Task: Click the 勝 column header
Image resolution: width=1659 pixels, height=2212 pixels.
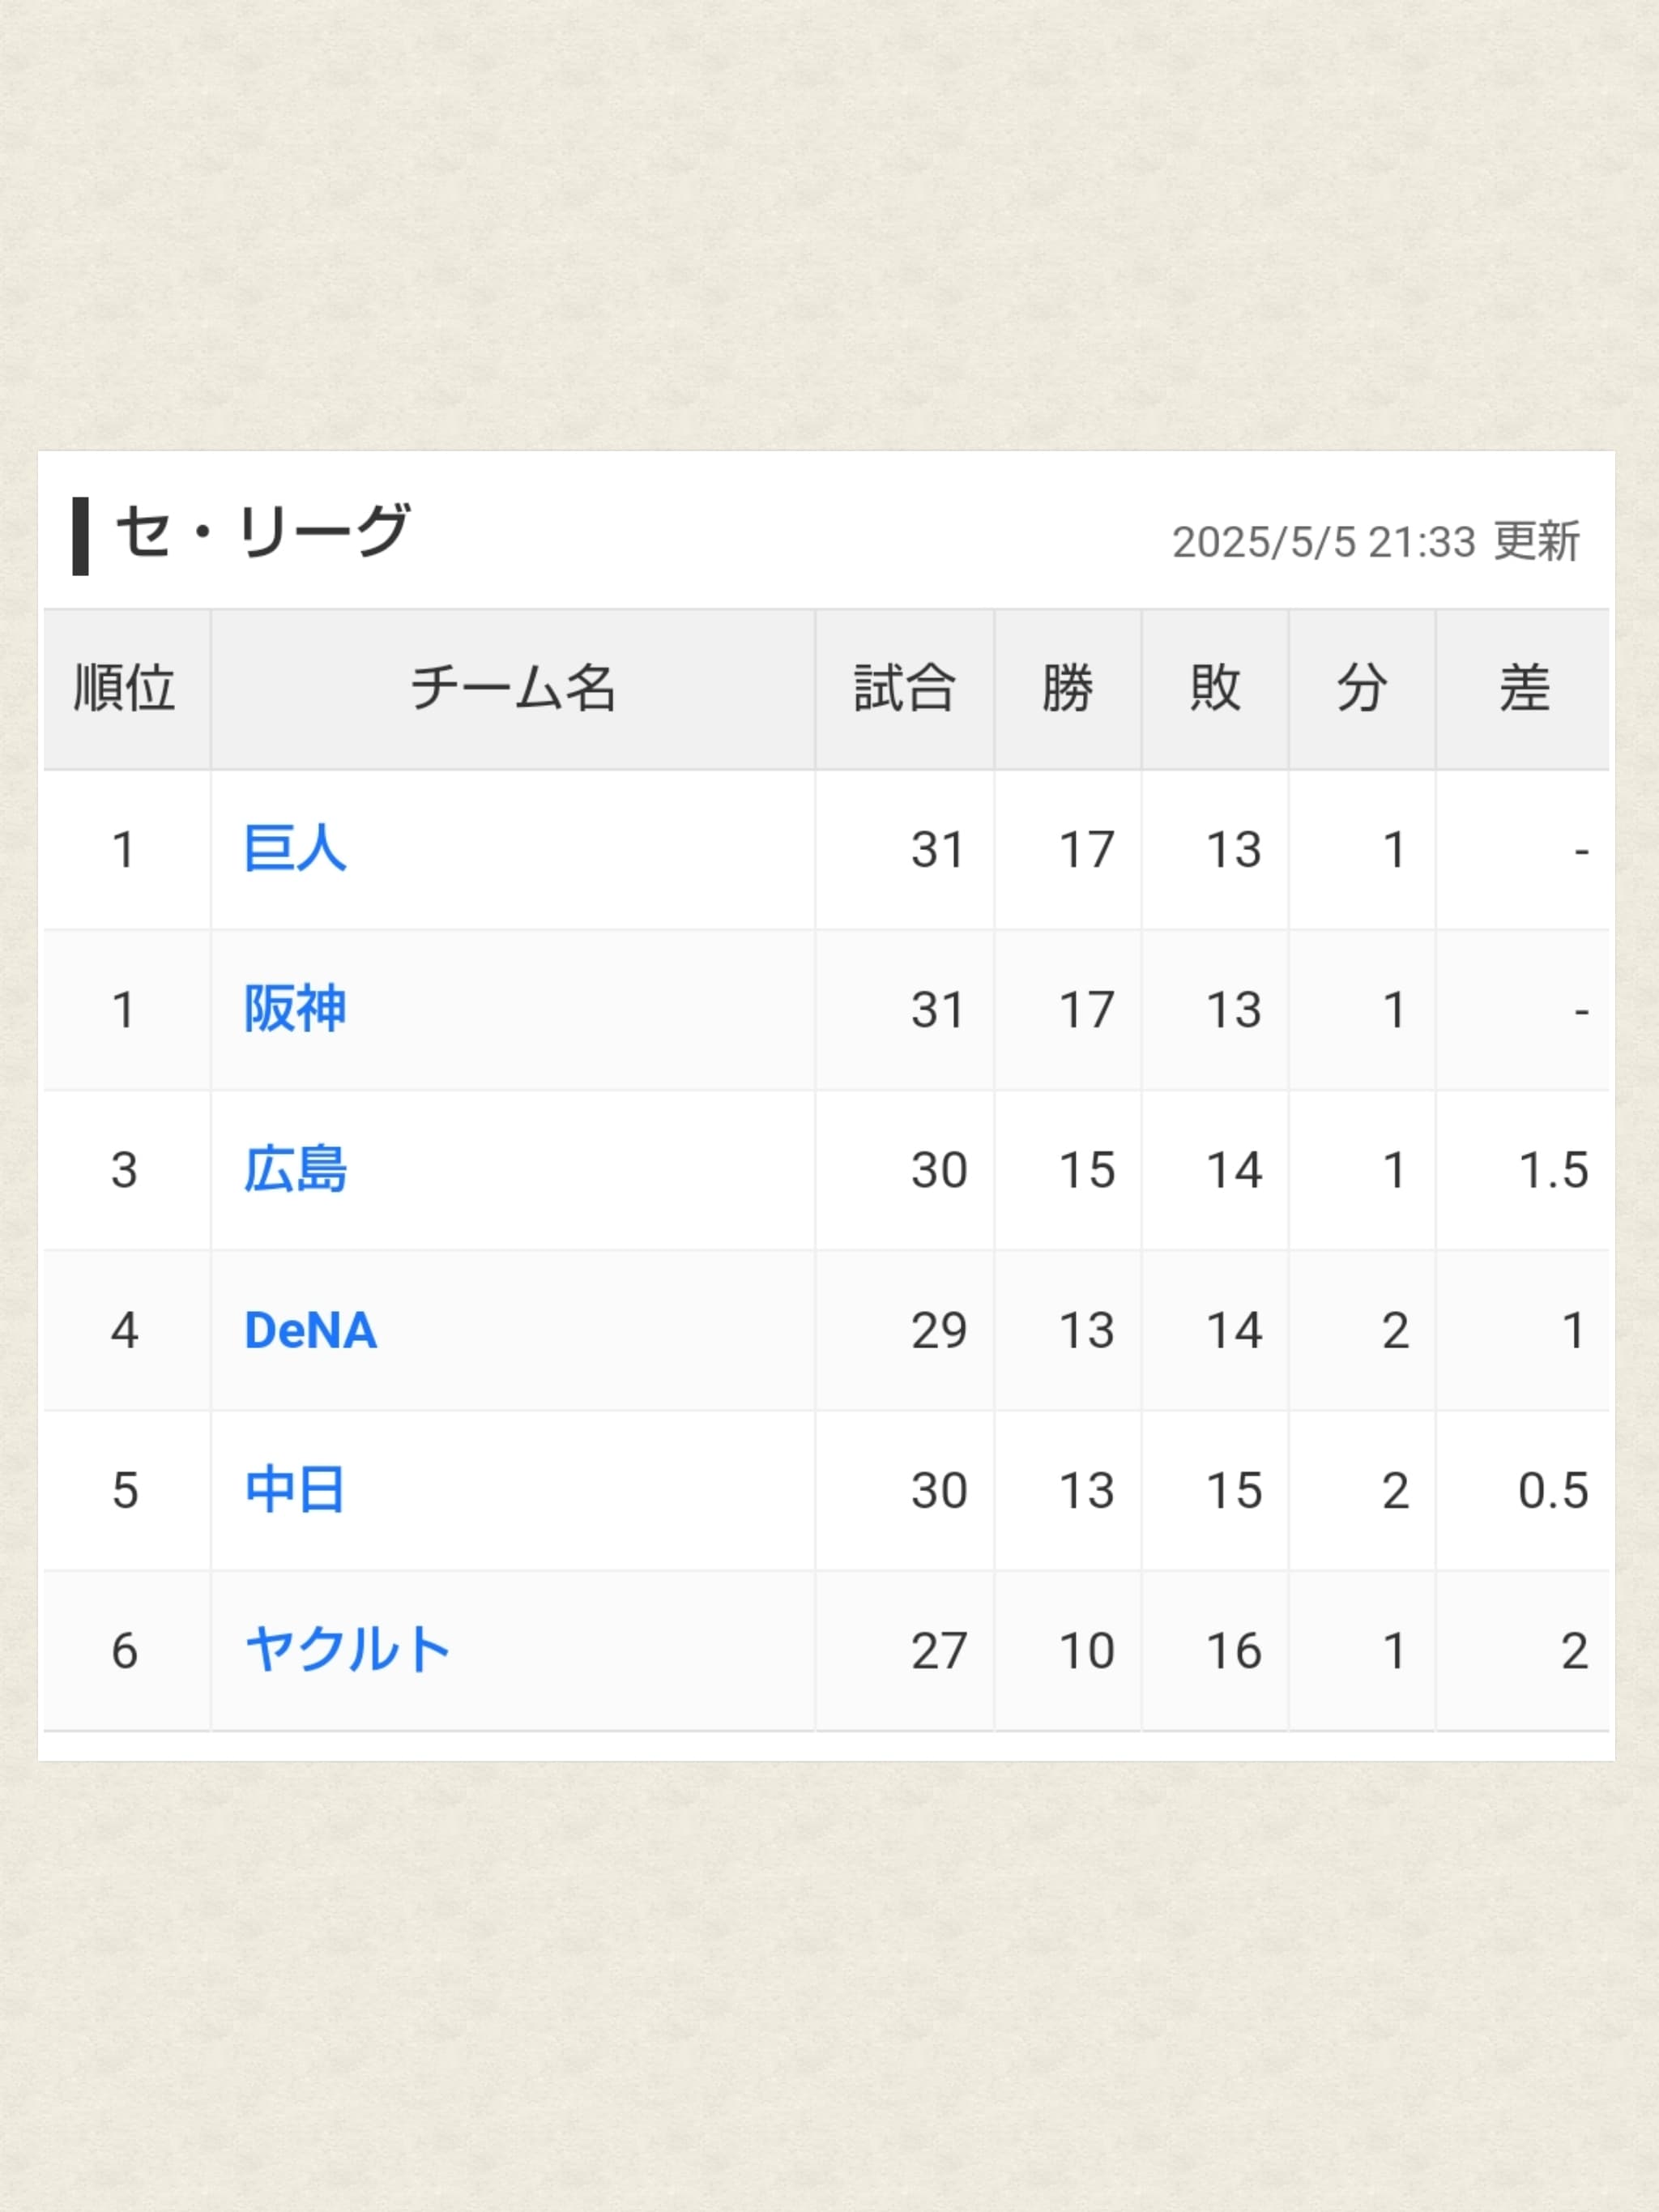Action: click(x=1068, y=689)
